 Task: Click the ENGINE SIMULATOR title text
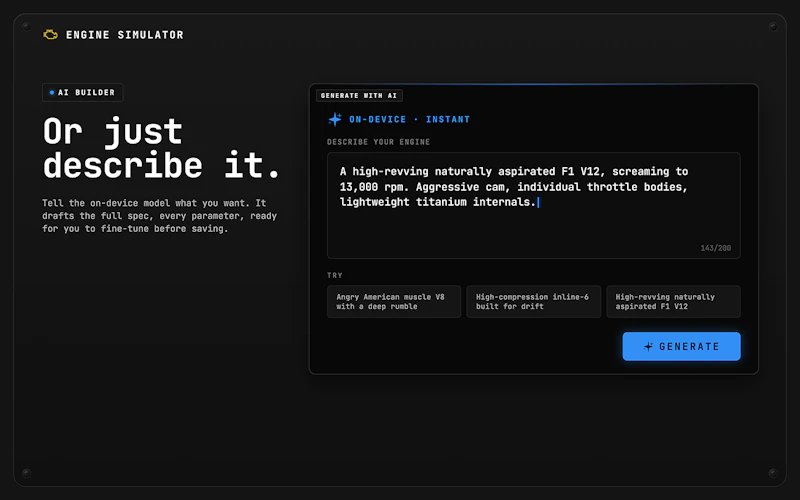(124, 35)
